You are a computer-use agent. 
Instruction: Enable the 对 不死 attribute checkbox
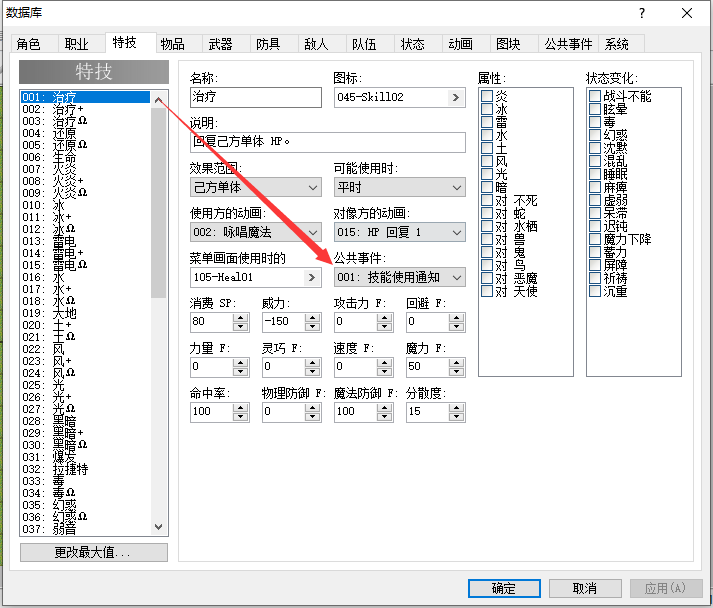click(x=487, y=200)
